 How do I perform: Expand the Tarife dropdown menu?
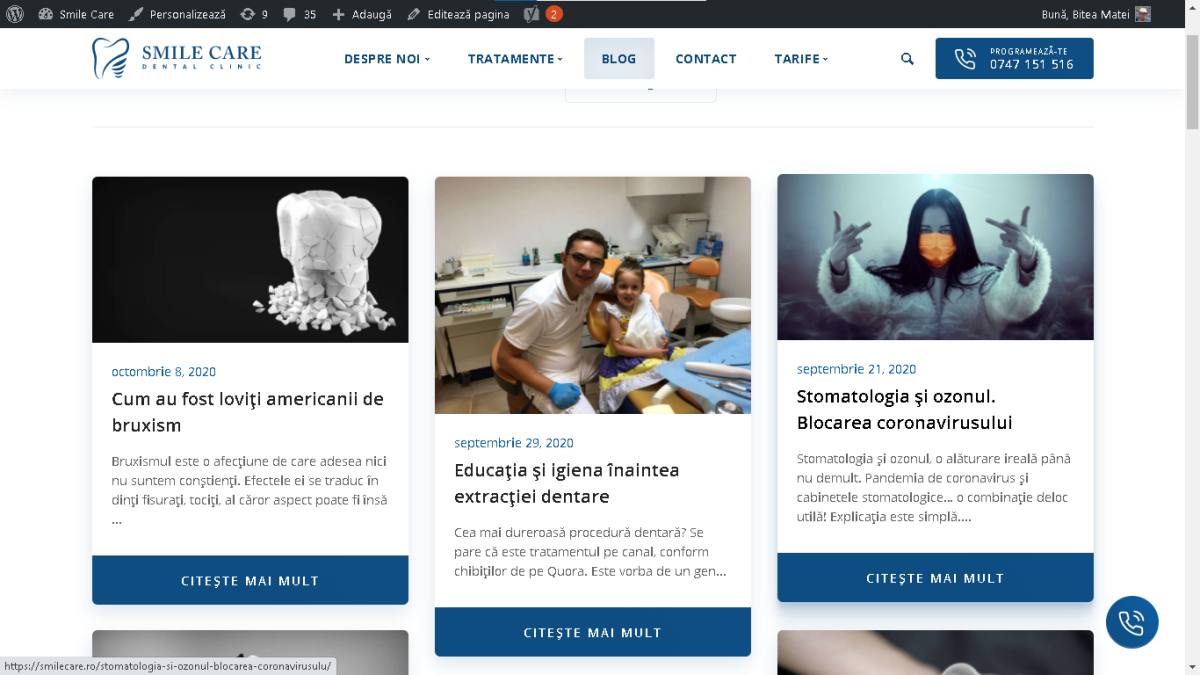pyautogui.click(x=801, y=59)
